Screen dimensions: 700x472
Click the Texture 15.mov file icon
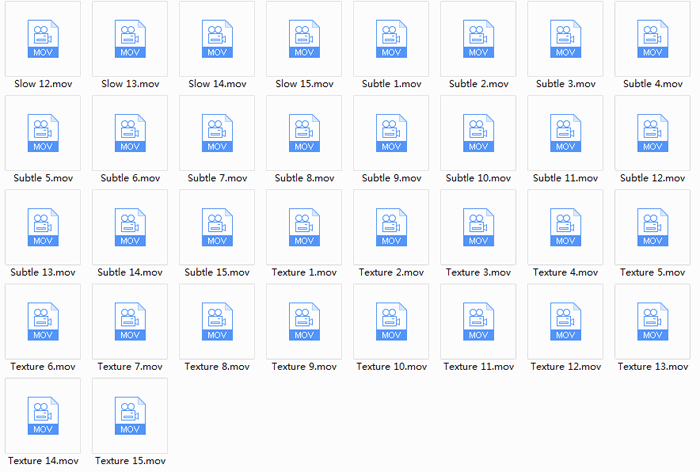click(x=129, y=415)
